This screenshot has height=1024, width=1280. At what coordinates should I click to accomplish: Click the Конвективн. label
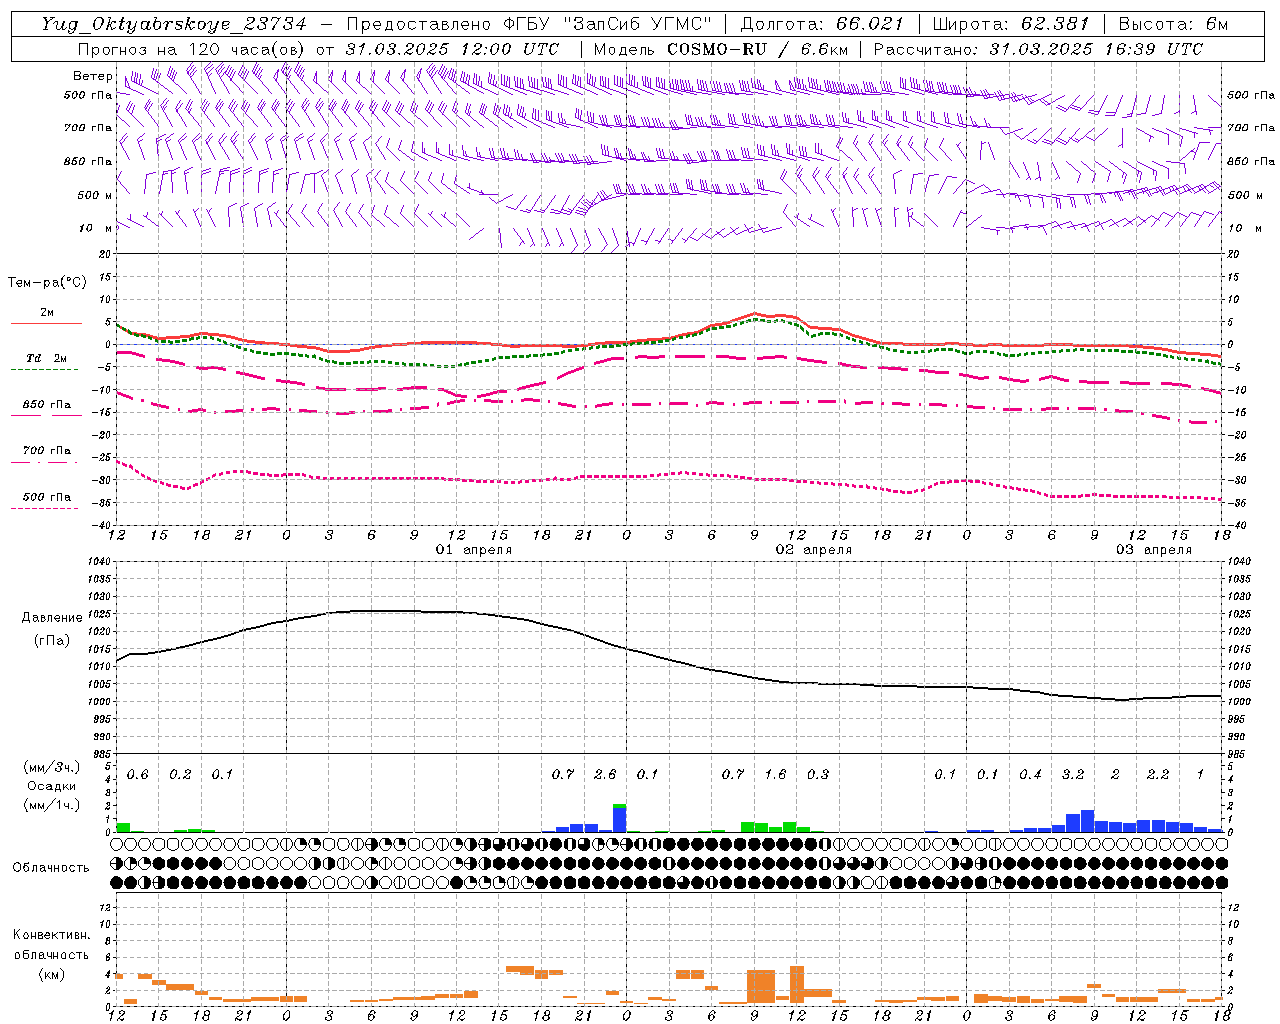coord(51,935)
